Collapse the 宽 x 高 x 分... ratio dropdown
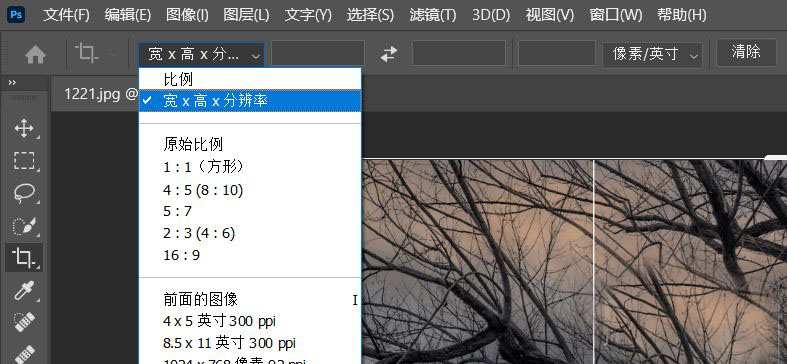 201,54
